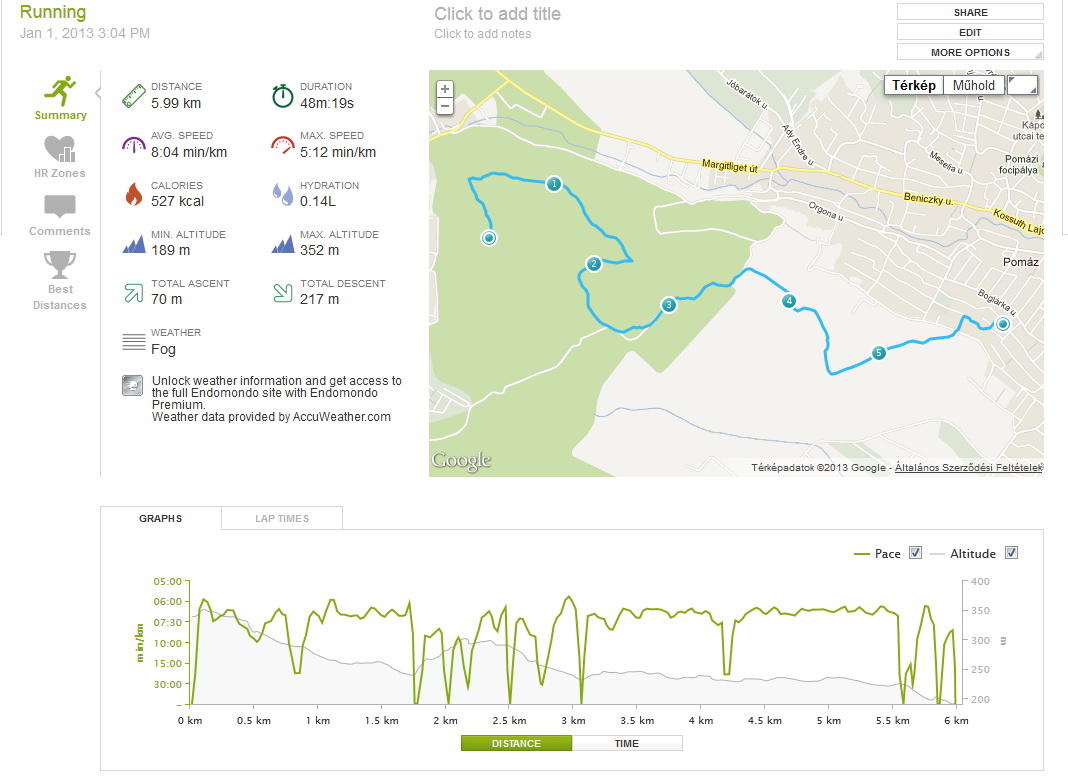The image size is (1068, 777).
Task: Switch the map to Műhold view
Action: 973,85
